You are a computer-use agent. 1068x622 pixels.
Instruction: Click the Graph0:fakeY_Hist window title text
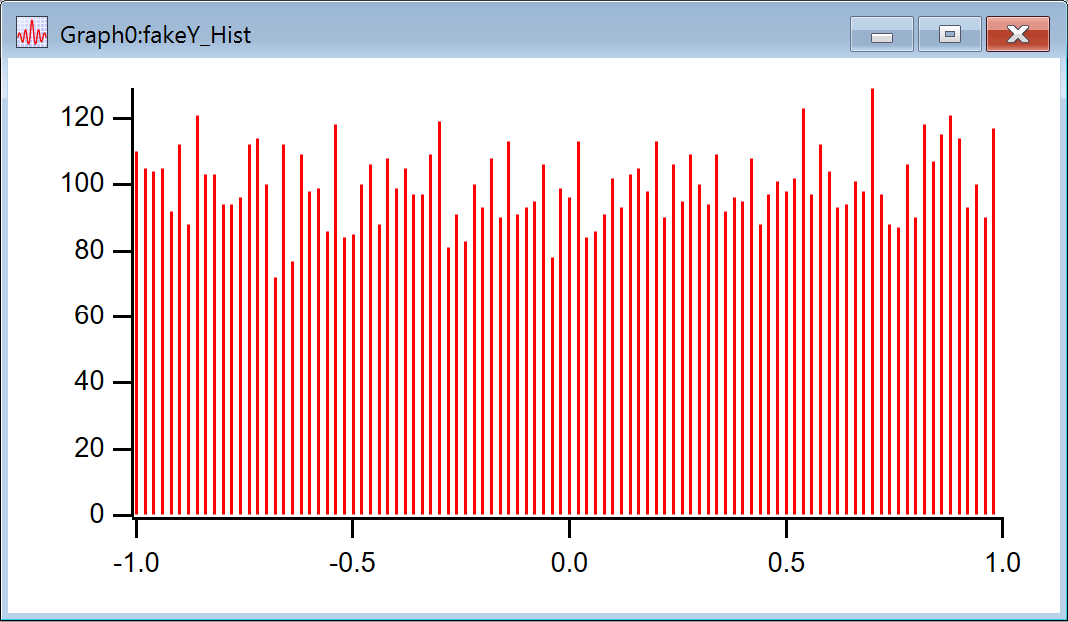coord(155,35)
